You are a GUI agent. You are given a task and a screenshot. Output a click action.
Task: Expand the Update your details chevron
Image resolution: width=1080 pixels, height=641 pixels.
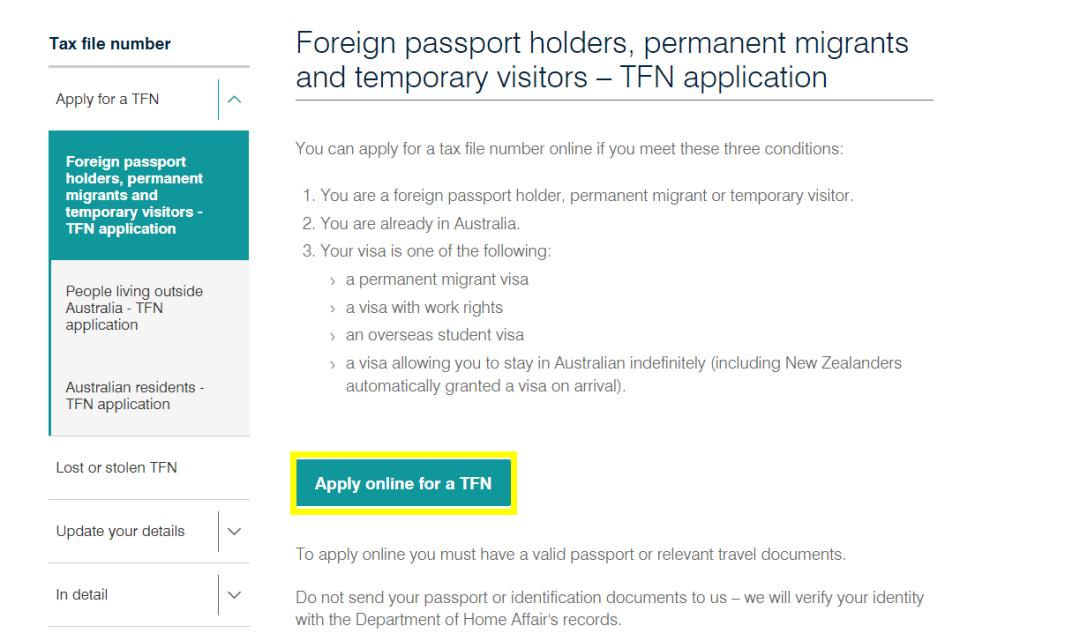(234, 532)
